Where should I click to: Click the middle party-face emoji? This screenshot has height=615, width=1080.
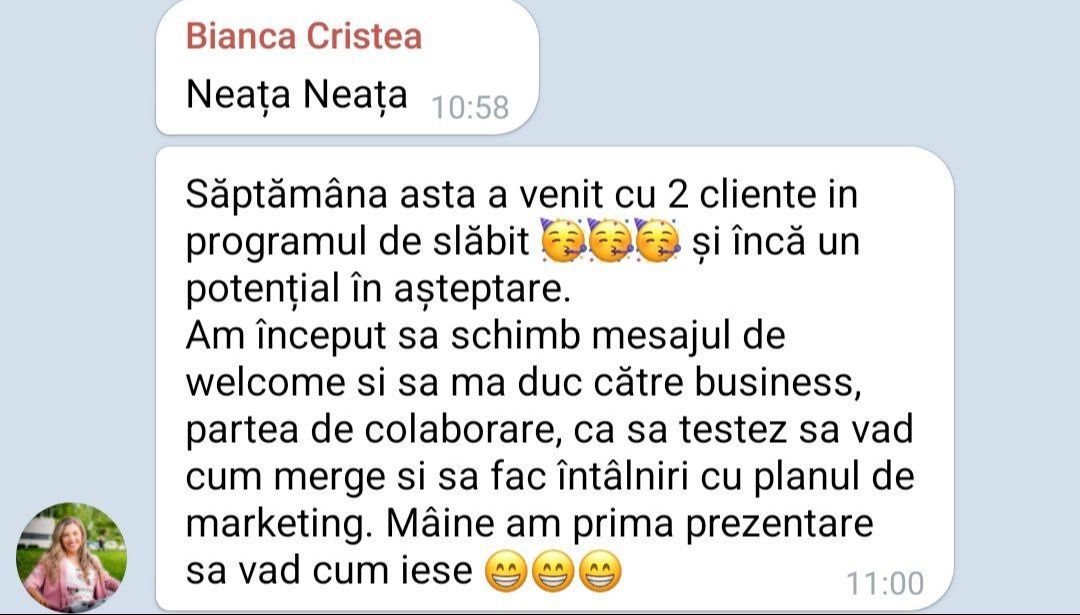610,241
